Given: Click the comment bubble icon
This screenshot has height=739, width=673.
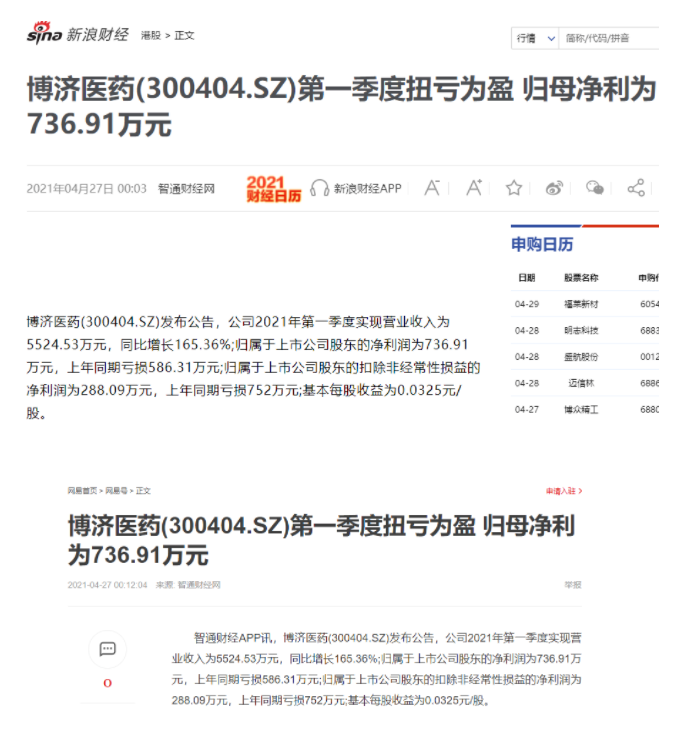Looking at the screenshot, I should (107, 649).
